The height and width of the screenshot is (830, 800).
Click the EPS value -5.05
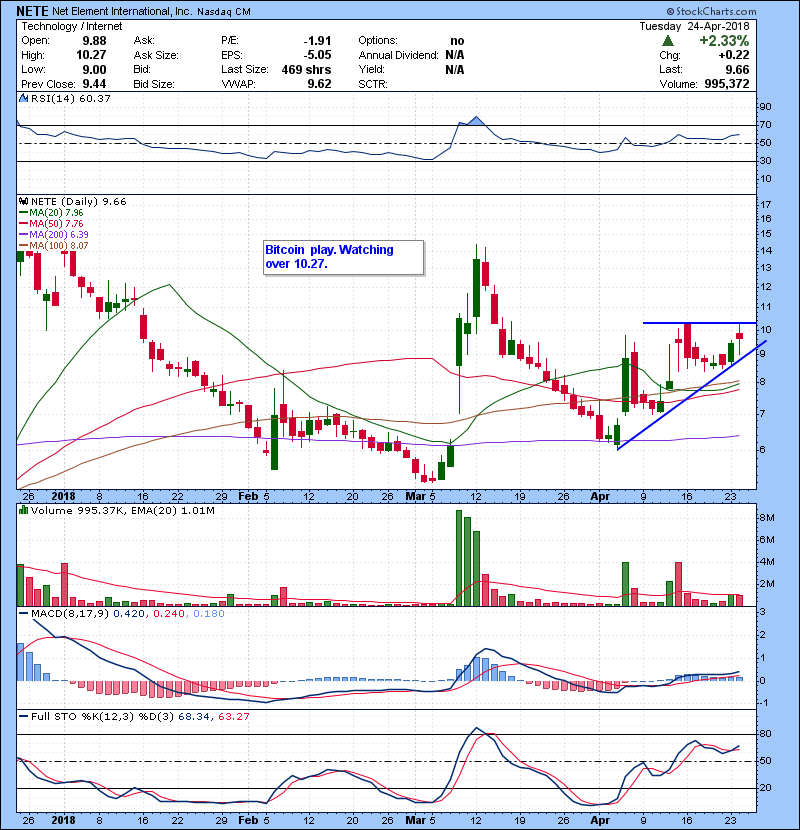tap(317, 55)
